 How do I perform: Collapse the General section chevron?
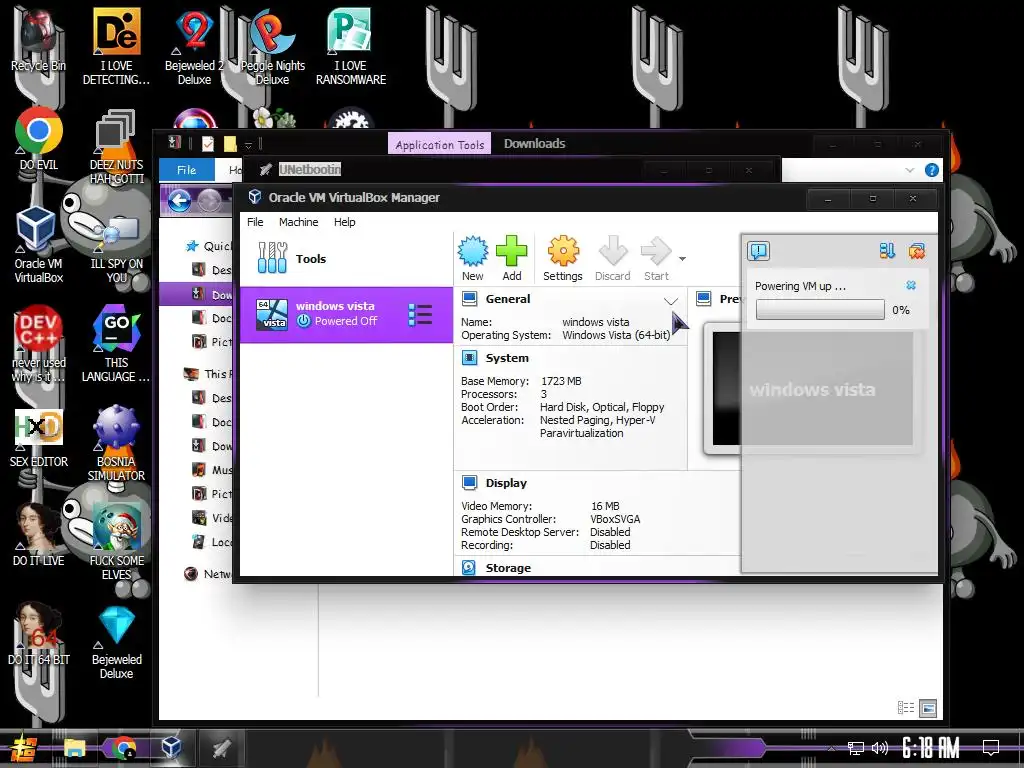(671, 300)
